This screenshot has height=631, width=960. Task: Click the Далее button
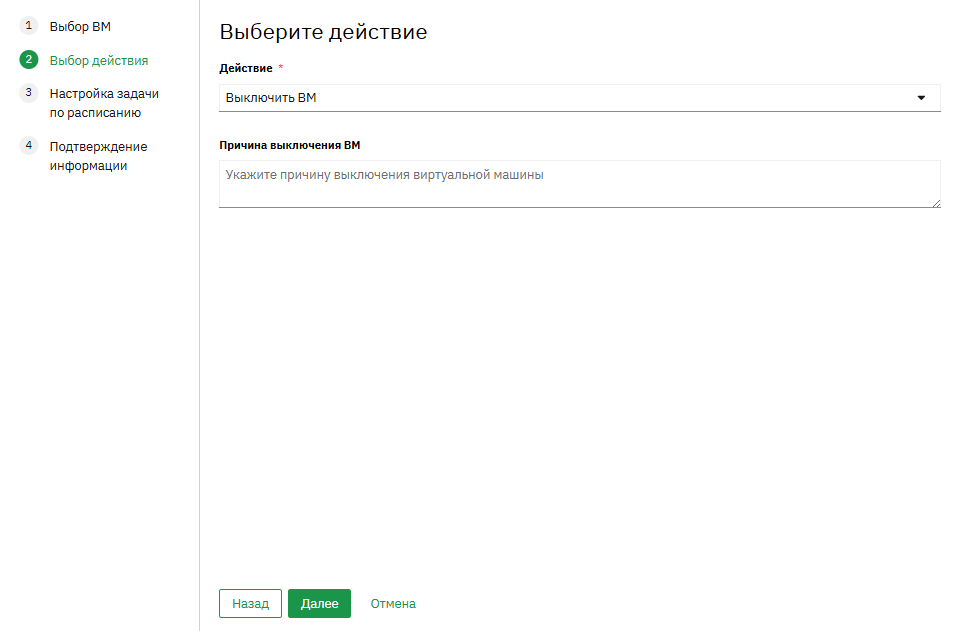pyautogui.click(x=319, y=603)
